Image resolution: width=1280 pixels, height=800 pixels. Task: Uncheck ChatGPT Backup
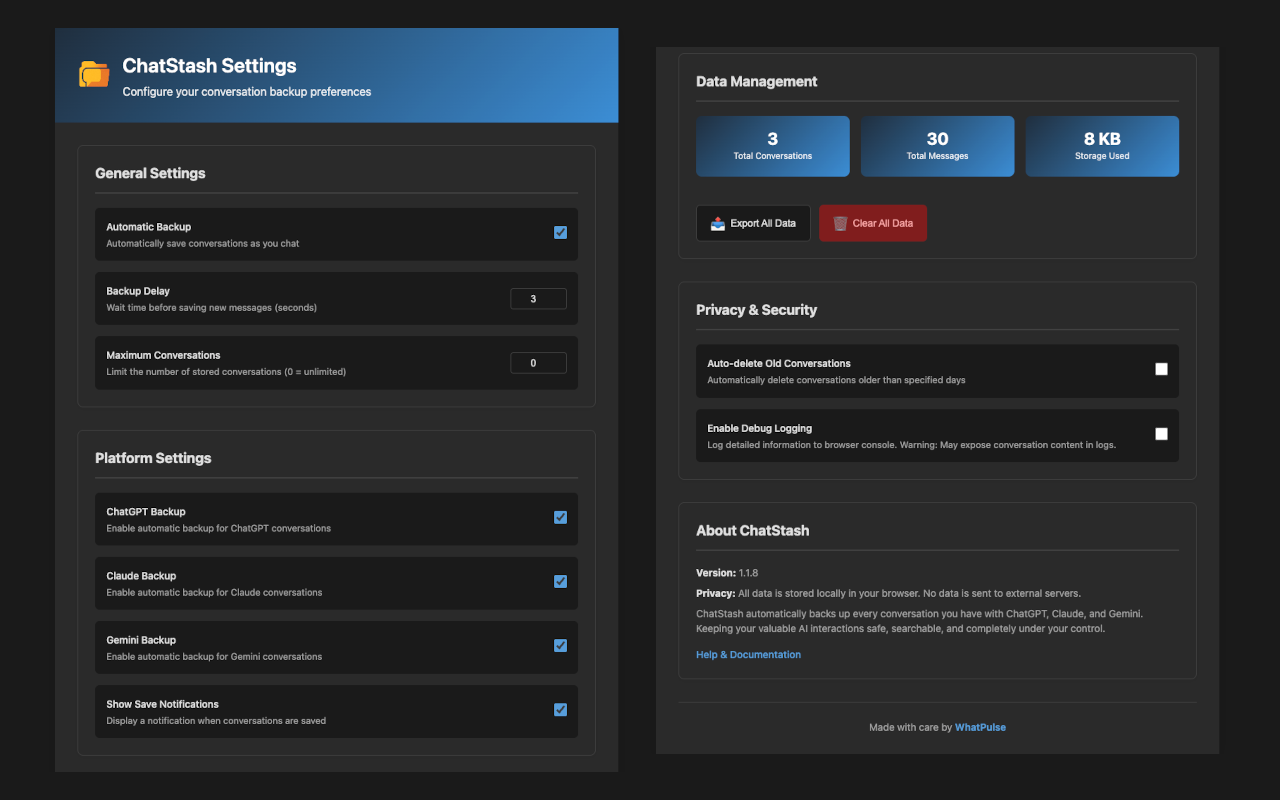560,517
